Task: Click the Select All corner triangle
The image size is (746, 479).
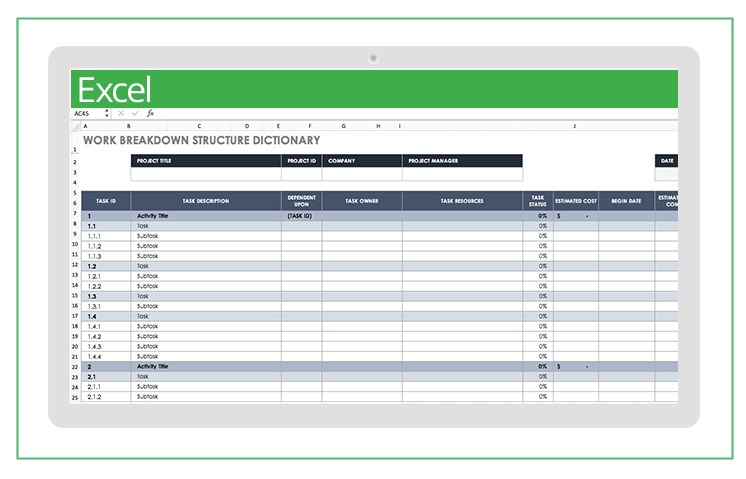Action: click(x=75, y=127)
